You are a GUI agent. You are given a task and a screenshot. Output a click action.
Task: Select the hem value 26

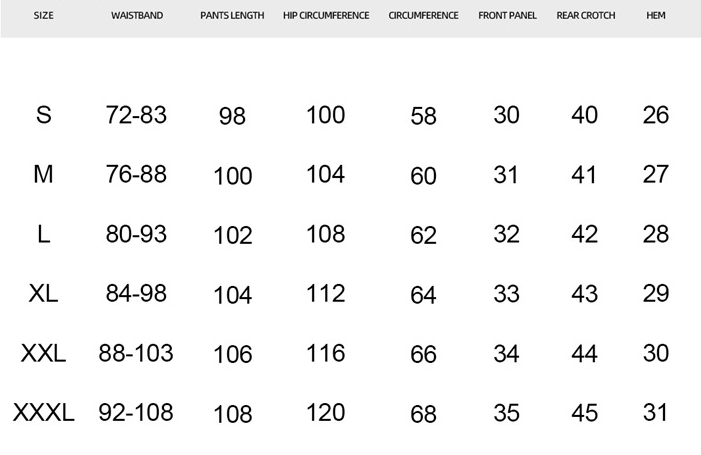(656, 115)
